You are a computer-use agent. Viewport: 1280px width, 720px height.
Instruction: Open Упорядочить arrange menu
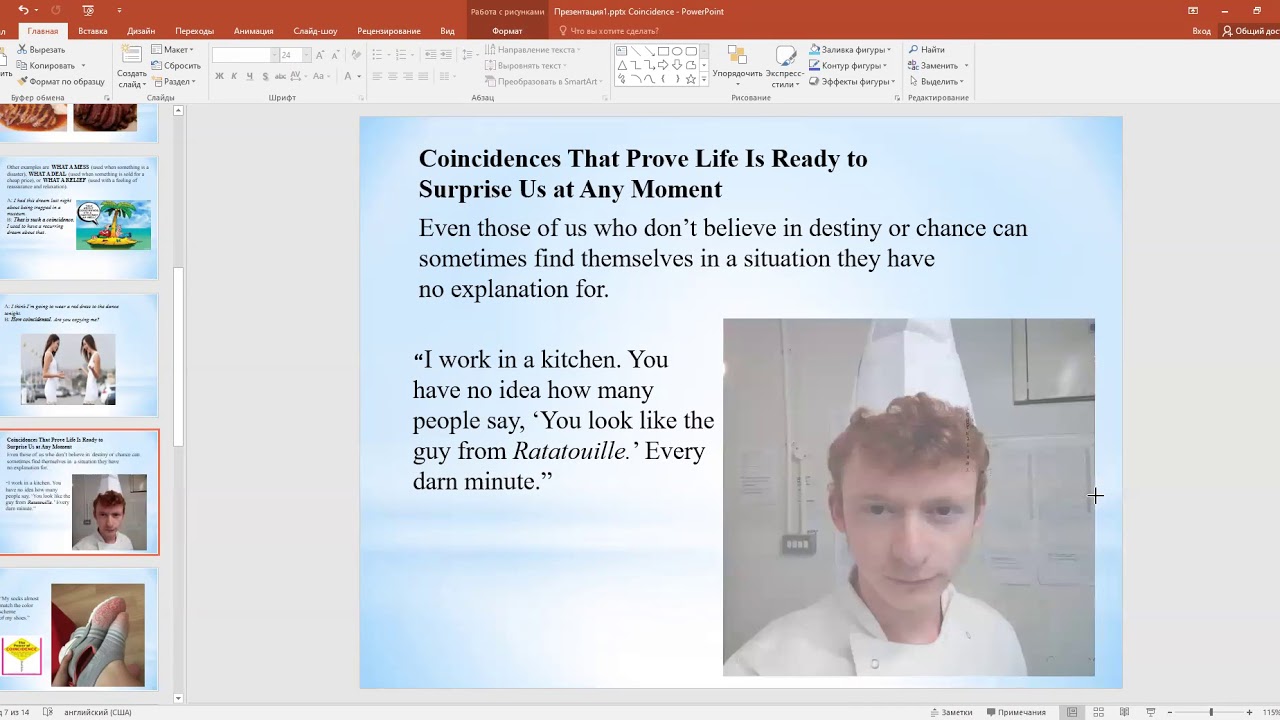coord(737,66)
